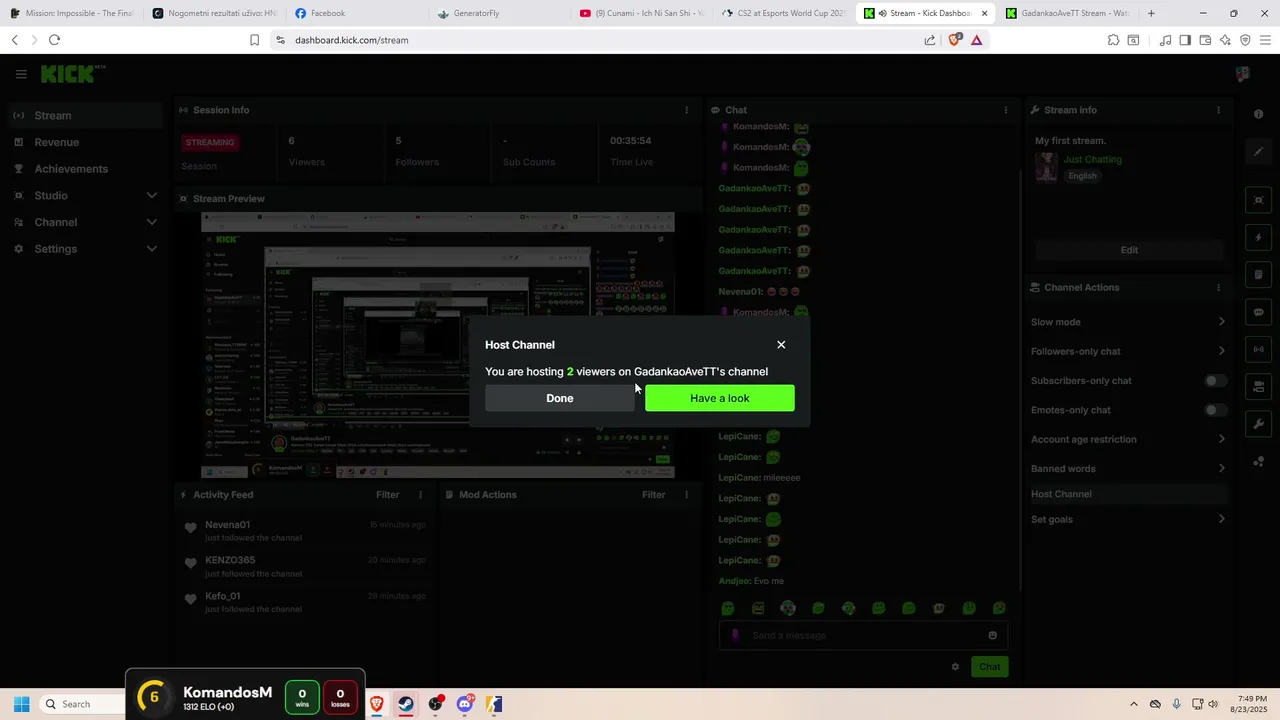Image resolution: width=1280 pixels, height=720 pixels.
Task: Click Mod Actions Filter button
Action: click(653, 495)
